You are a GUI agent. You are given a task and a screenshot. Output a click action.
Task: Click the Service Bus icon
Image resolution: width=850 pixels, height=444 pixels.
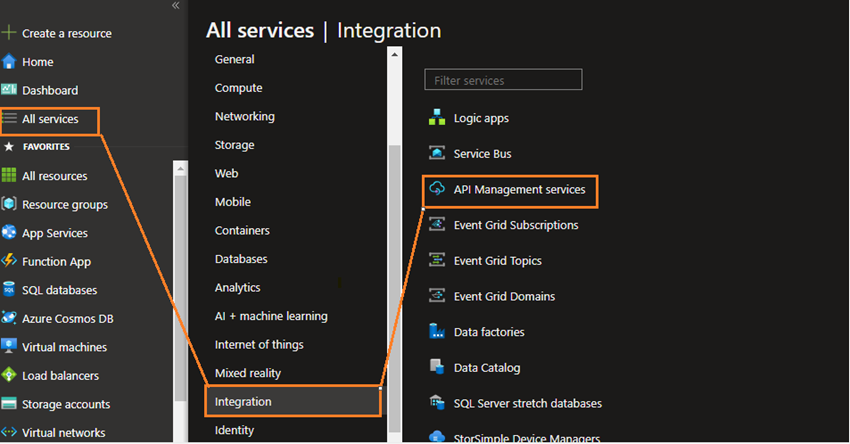437,153
